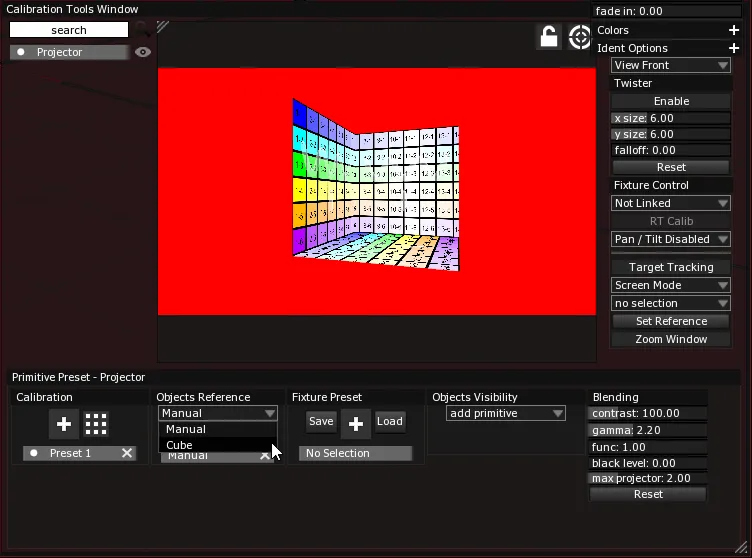The image size is (752, 558).
Task: Open the calibration grid dots icon
Action: pos(96,424)
